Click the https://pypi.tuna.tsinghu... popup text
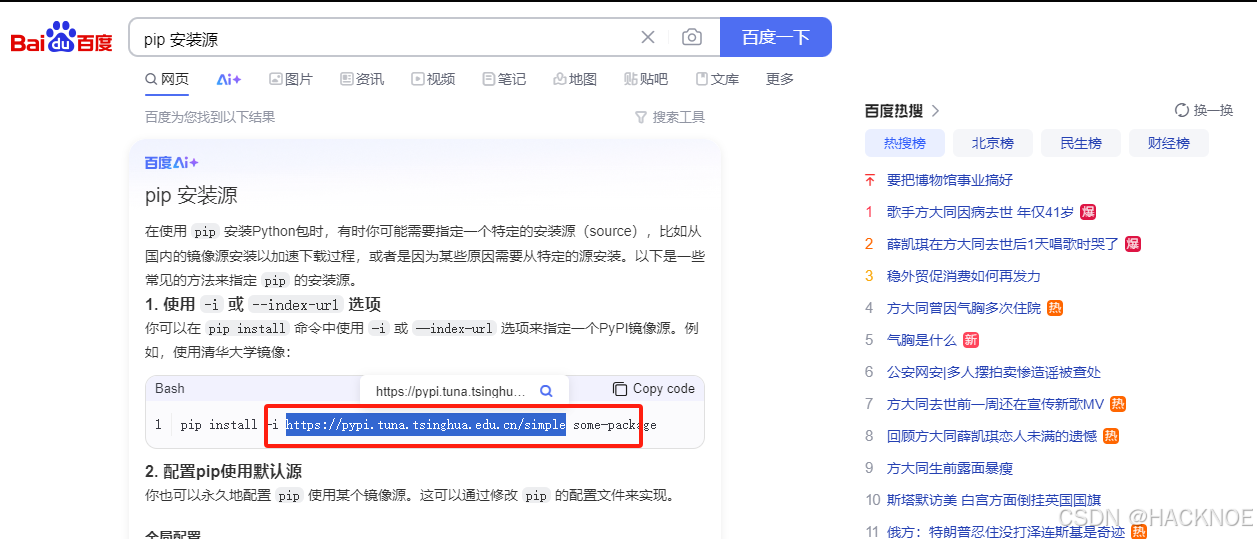 pos(450,391)
